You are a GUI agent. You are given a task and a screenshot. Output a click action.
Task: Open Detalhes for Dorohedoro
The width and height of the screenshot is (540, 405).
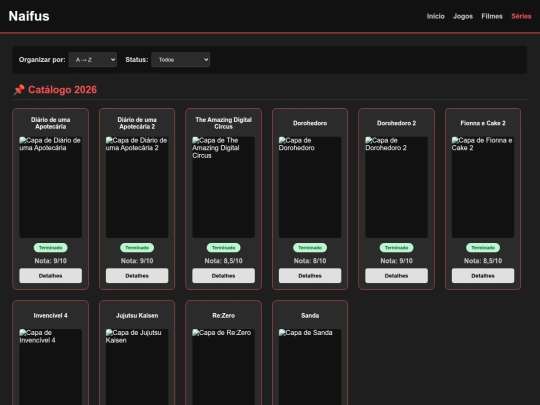coord(310,276)
